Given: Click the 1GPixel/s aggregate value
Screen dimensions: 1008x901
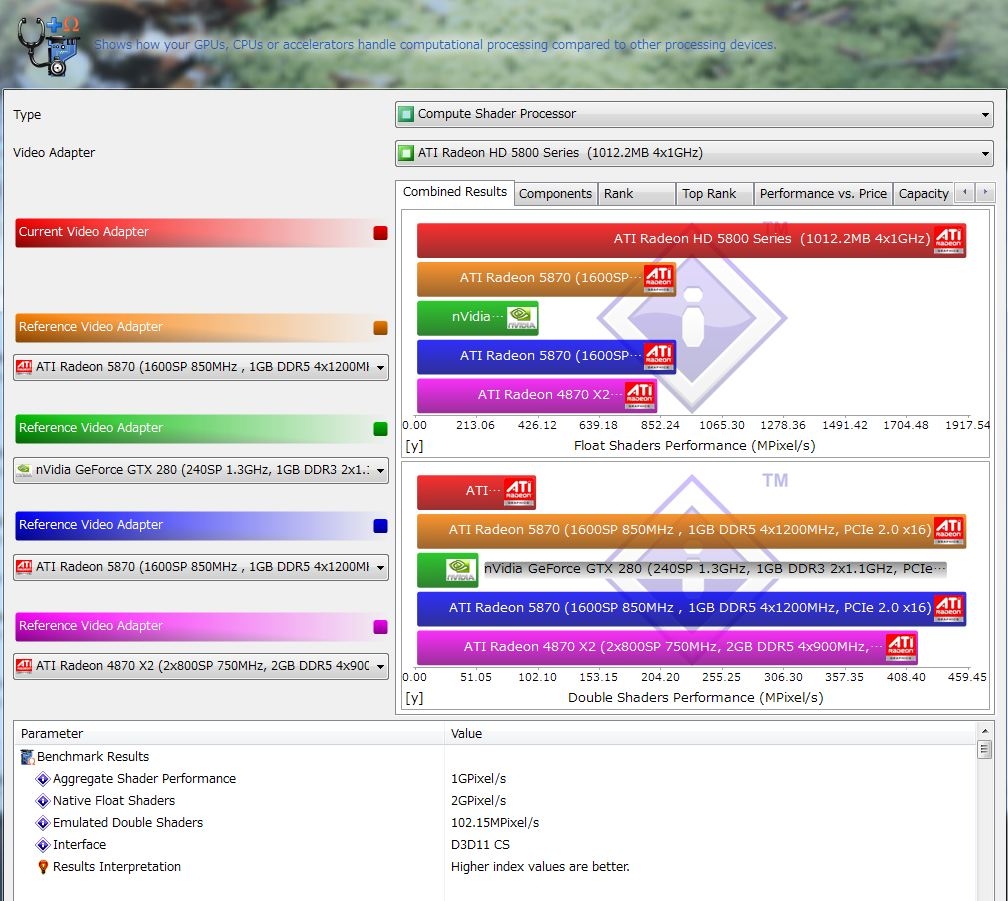Looking at the screenshot, I should pyautogui.click(x=478, y=779).
